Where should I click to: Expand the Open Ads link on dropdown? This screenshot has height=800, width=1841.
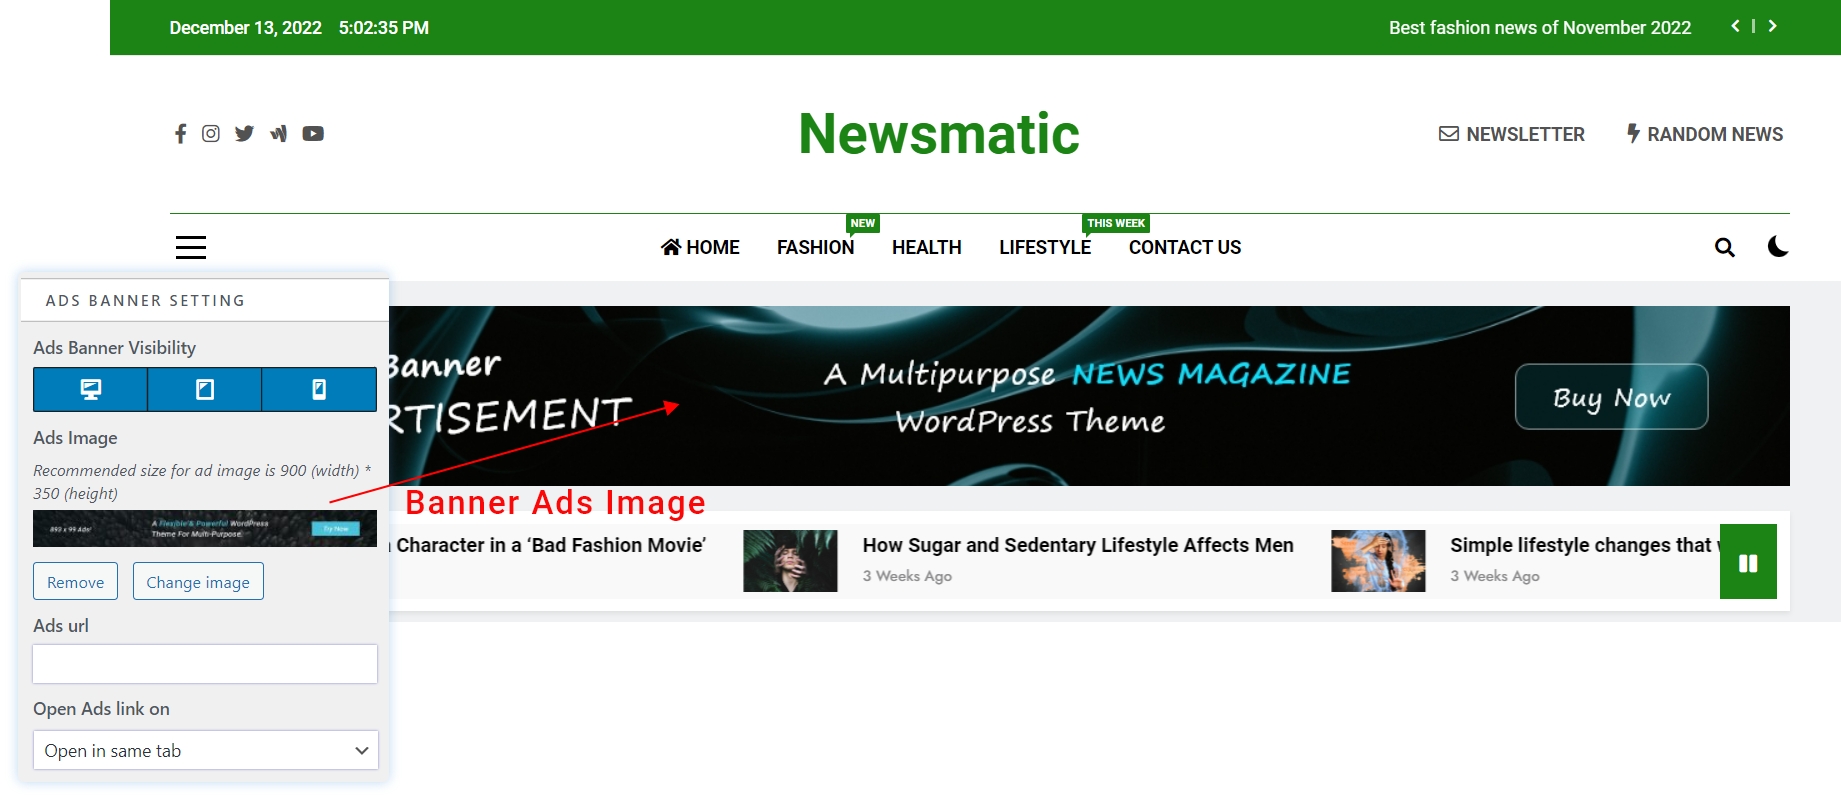tap(206, 751)
